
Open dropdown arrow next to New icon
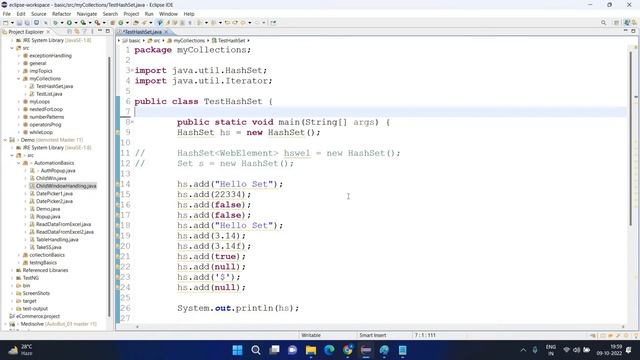click(12, 23)
